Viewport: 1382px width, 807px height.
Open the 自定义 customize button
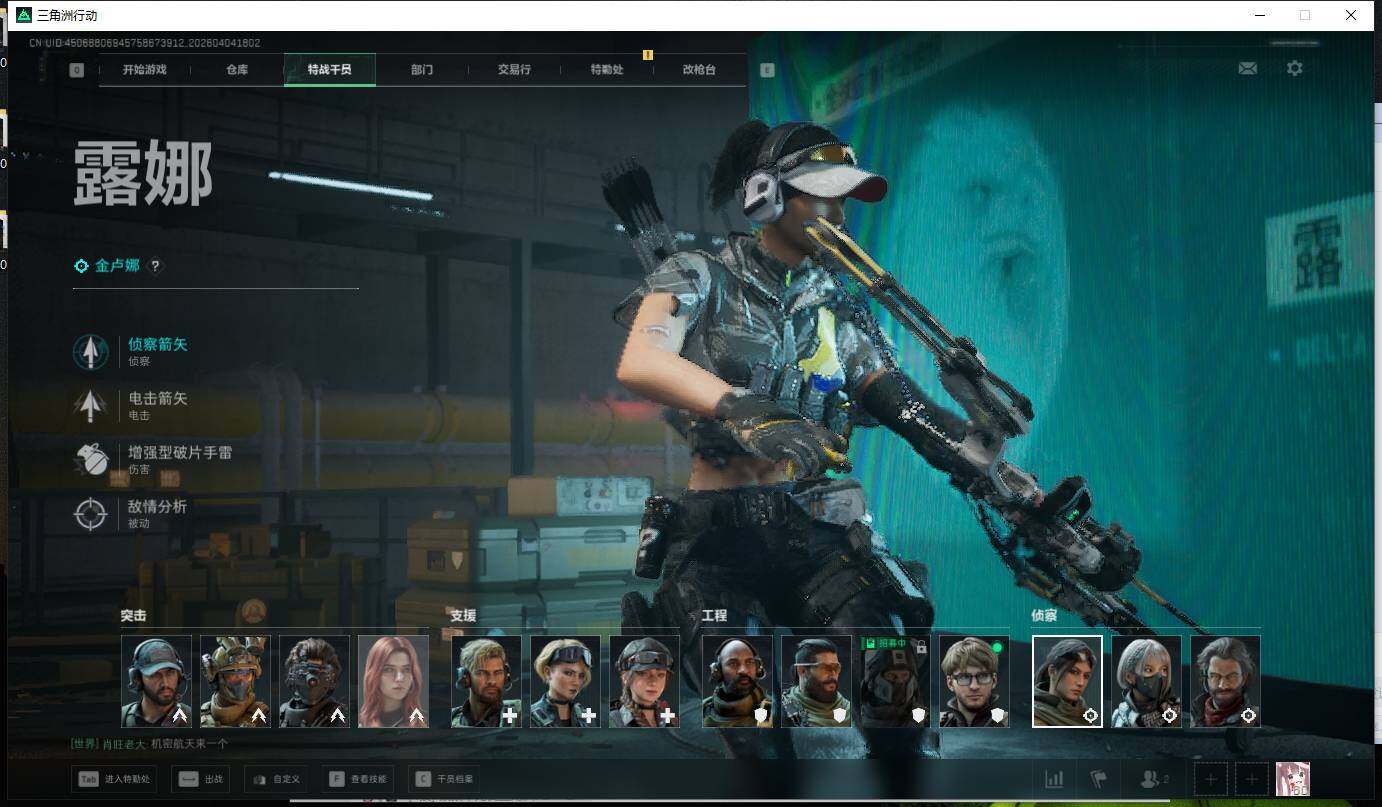click(x=275, y=779)
